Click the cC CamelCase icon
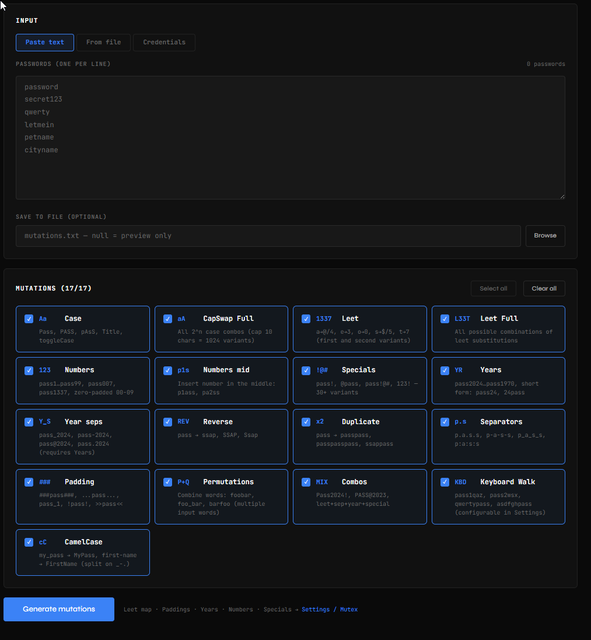The height and width of the screenshot is (640, 591). [x=43, y=542]
